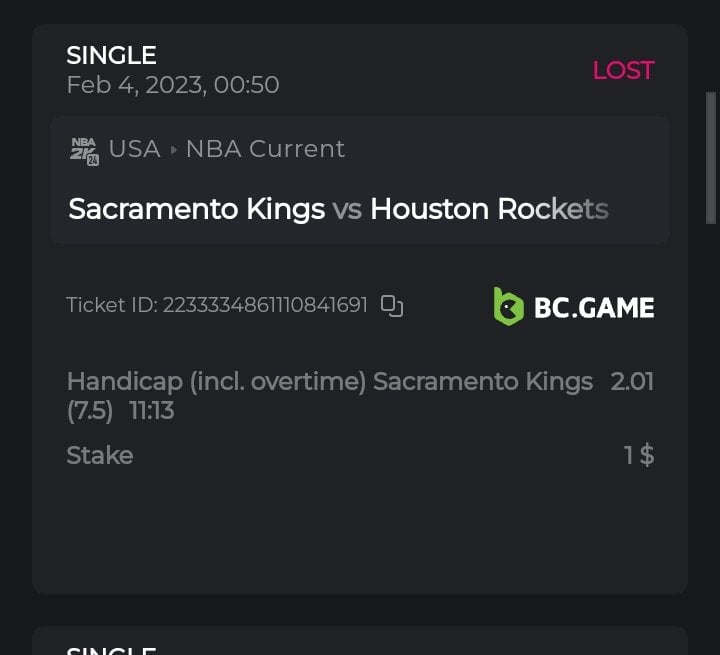This screenshot has height=655, width=720.
Task: Click the Handicap Sacramento Kings selection text
Action: click(329, 381)
